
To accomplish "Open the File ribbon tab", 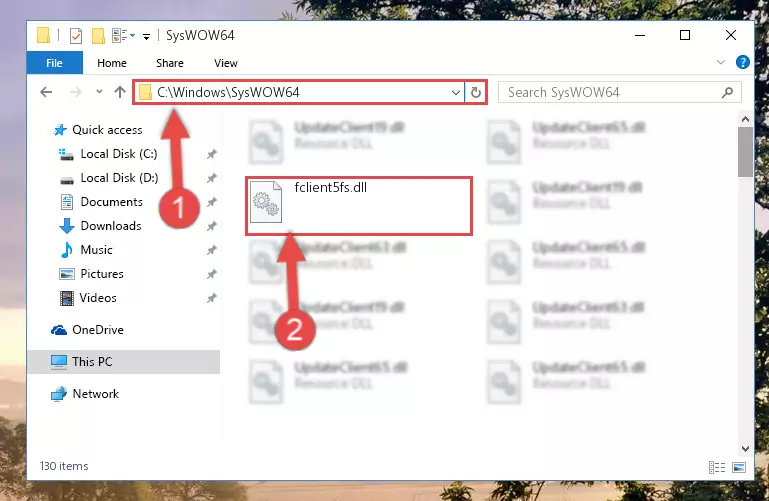I will [x=54, y=63].
